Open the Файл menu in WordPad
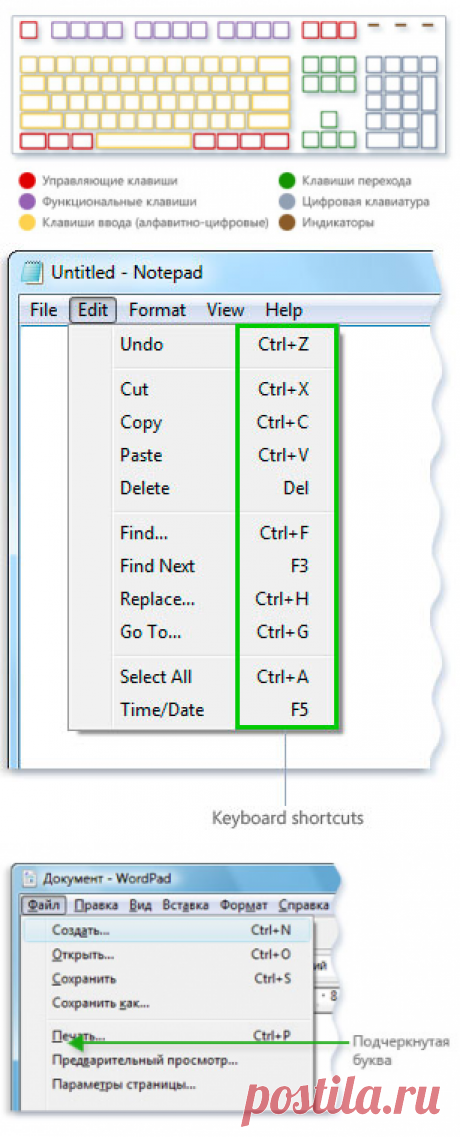The height and width of the screenshot is (1137, 460). tap(44, 905)
